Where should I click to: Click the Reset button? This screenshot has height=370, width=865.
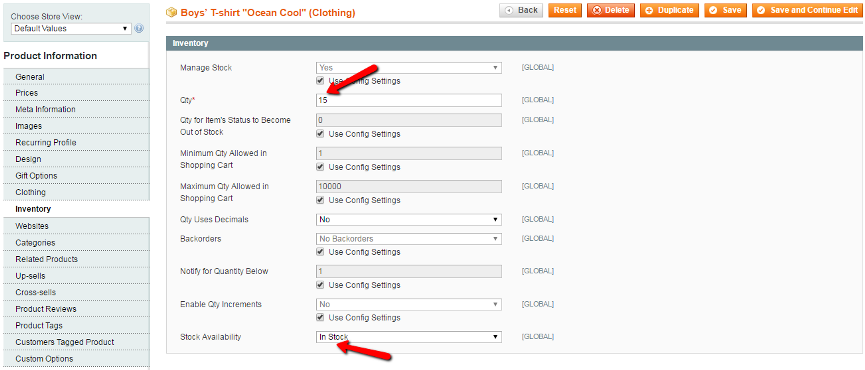565,10
